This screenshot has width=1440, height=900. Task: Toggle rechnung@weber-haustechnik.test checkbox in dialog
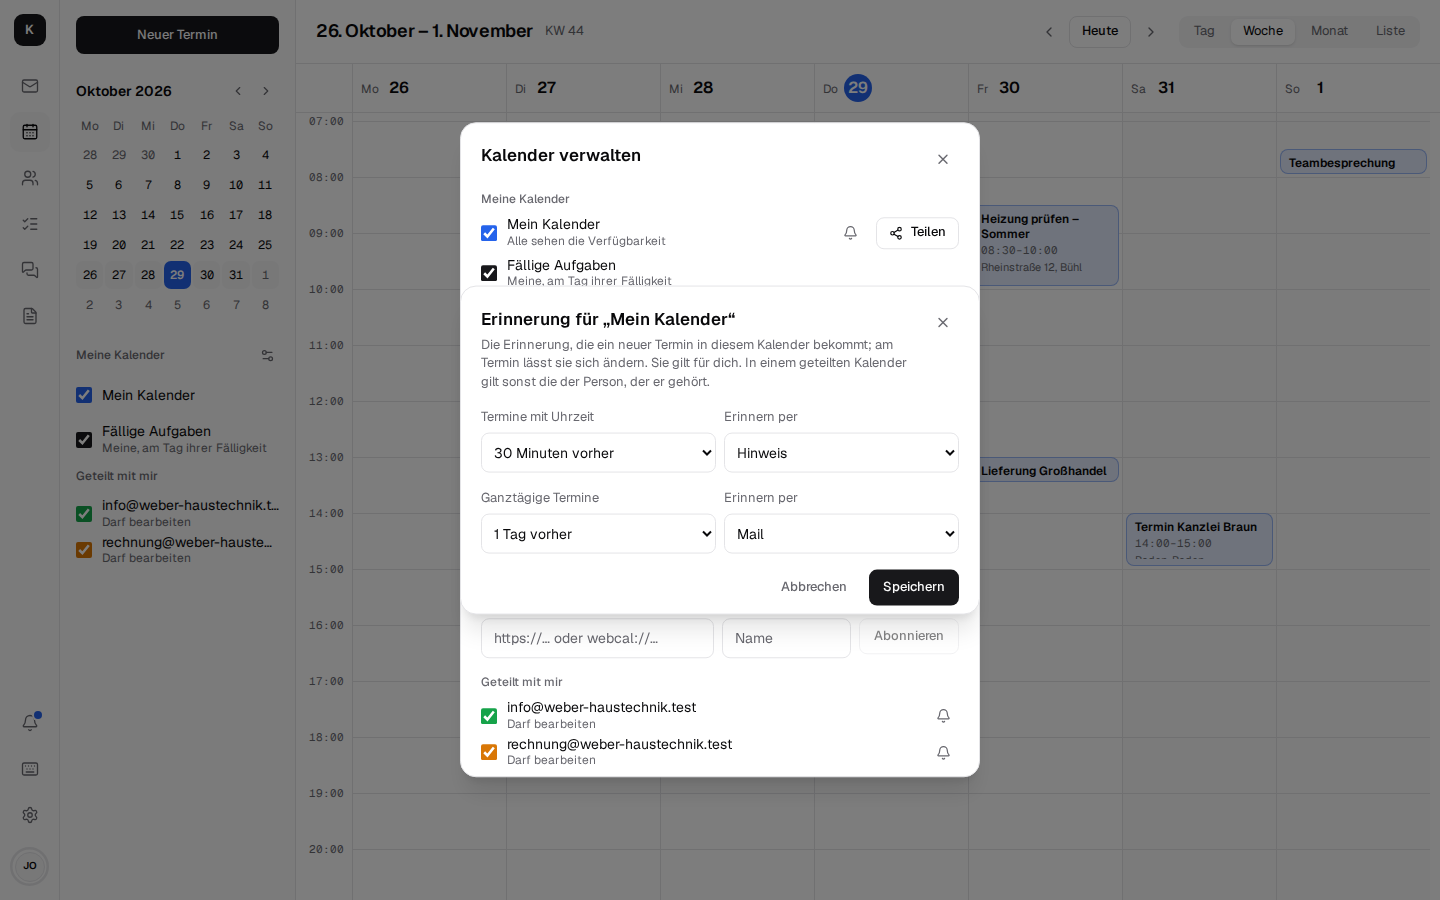click(x=489, y=752)
